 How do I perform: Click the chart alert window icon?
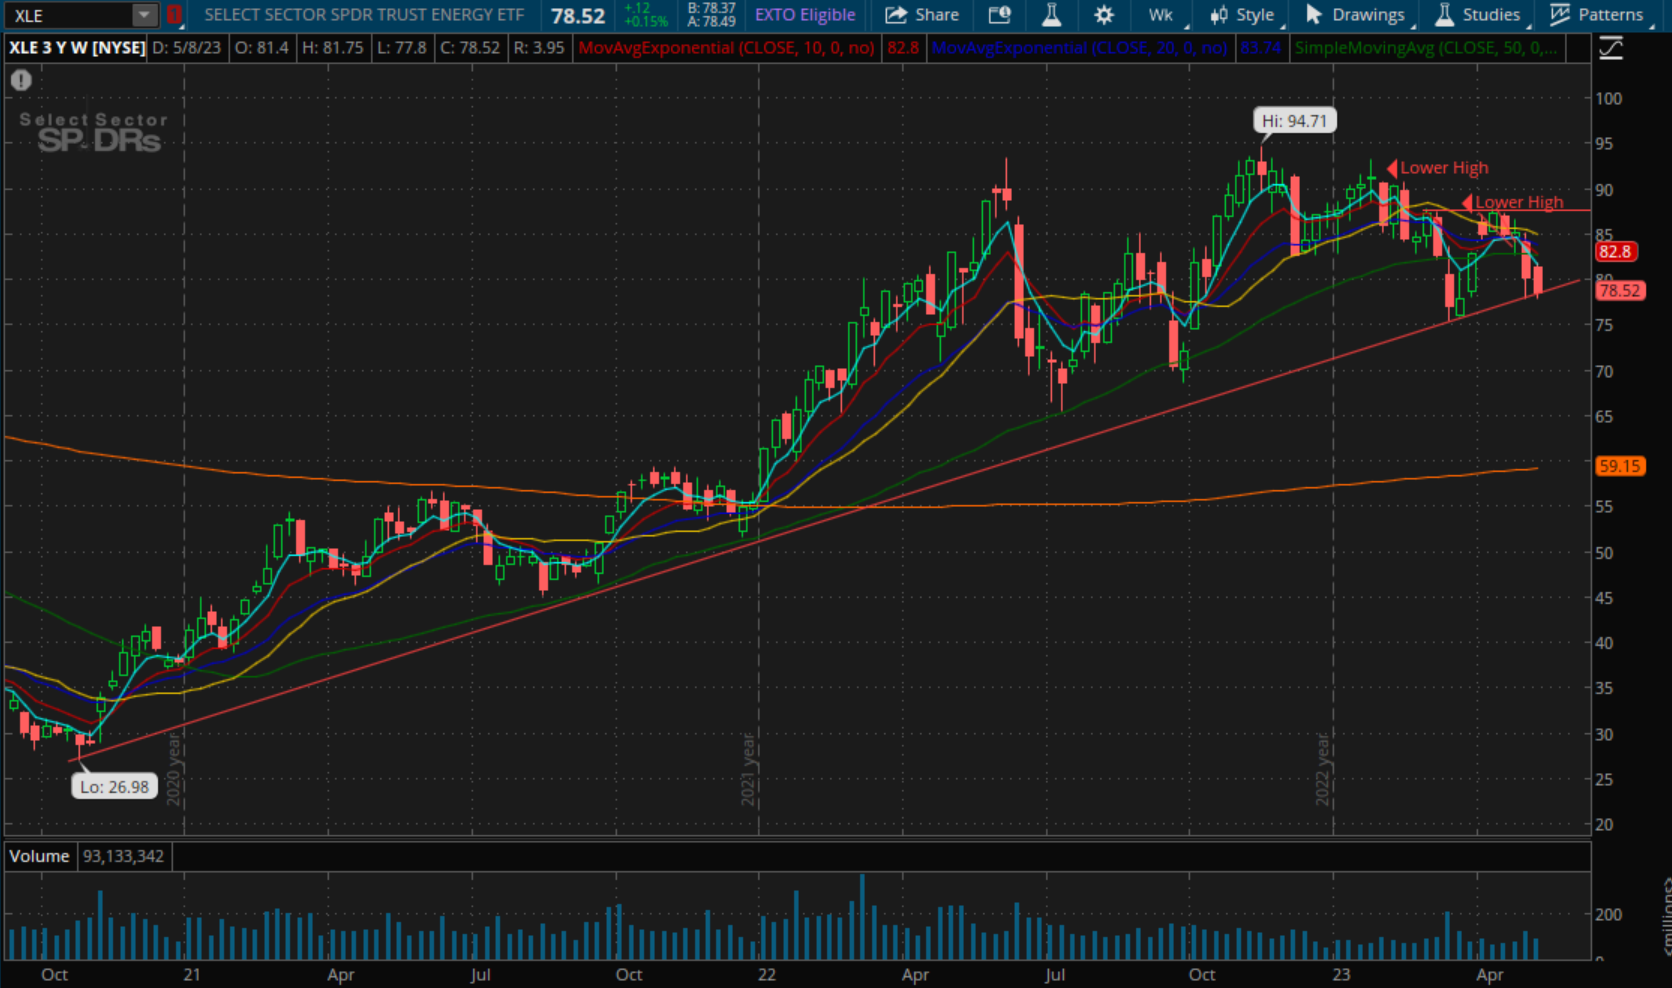999,15
